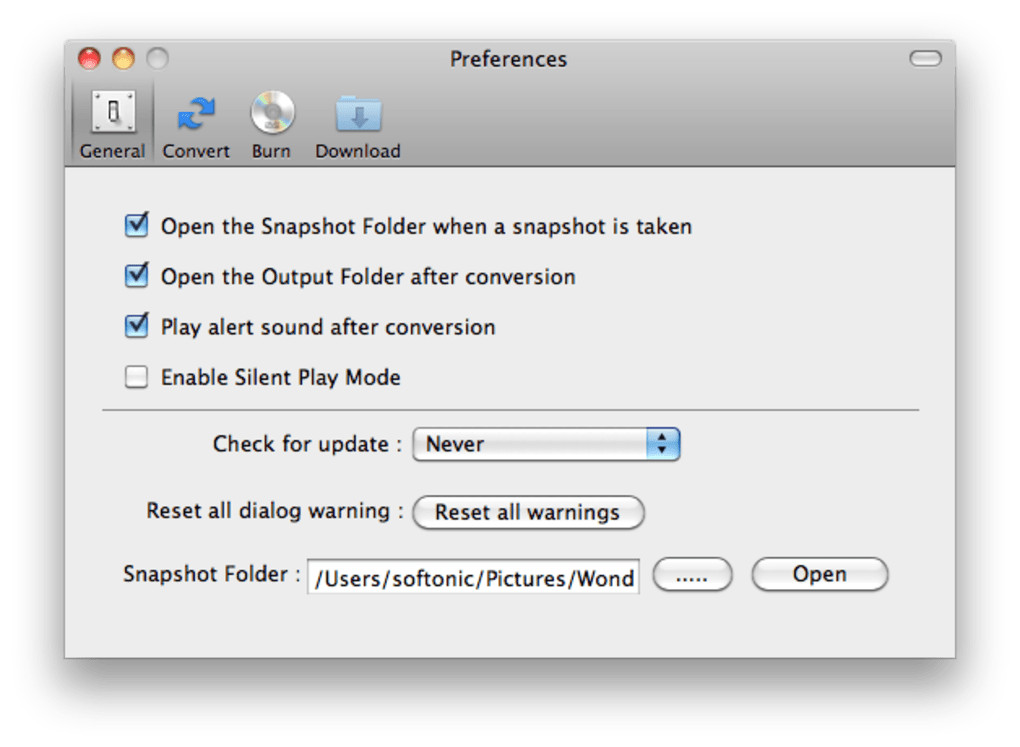
Task: Open the Convert preferences icon
Action: pos(196,112)
